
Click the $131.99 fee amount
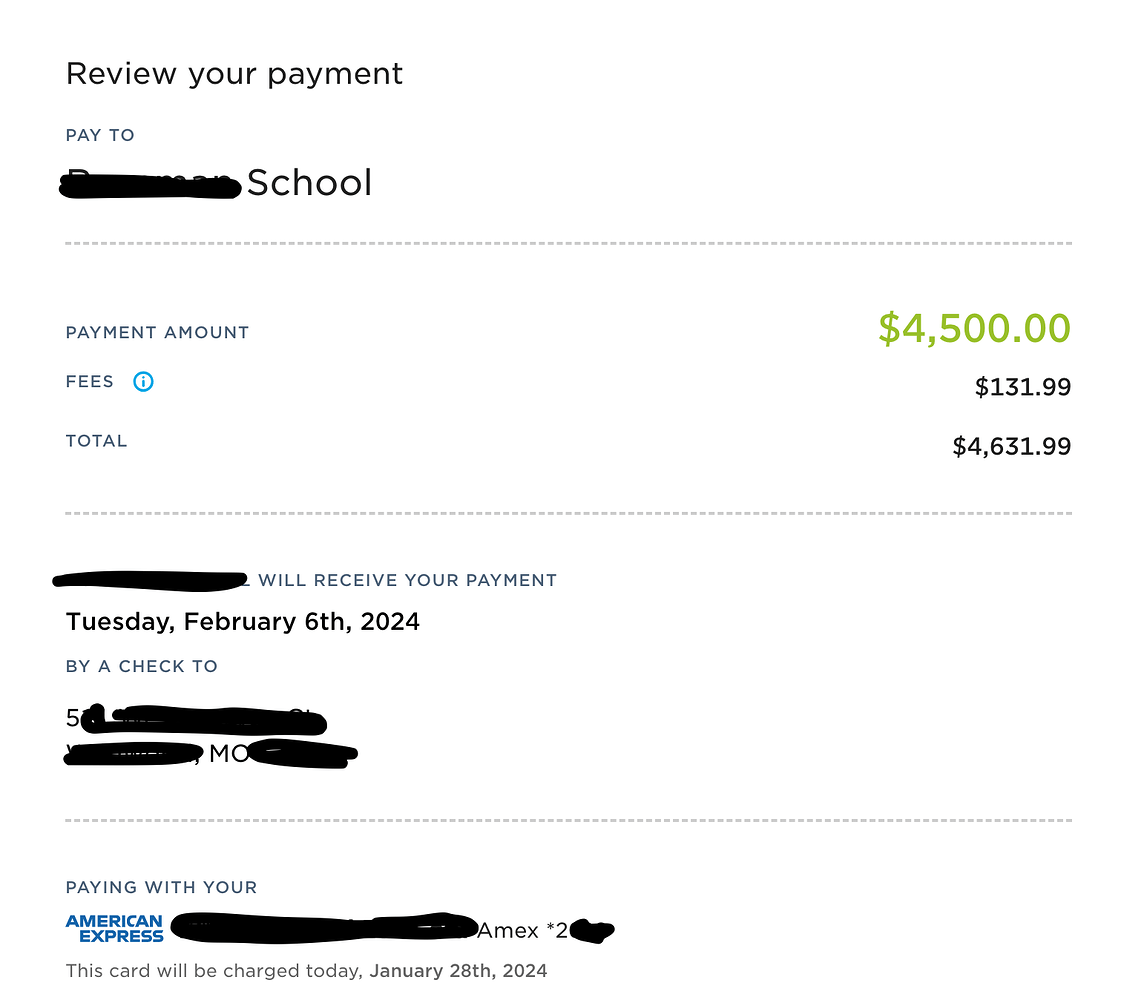click(x=1022, y=387)
